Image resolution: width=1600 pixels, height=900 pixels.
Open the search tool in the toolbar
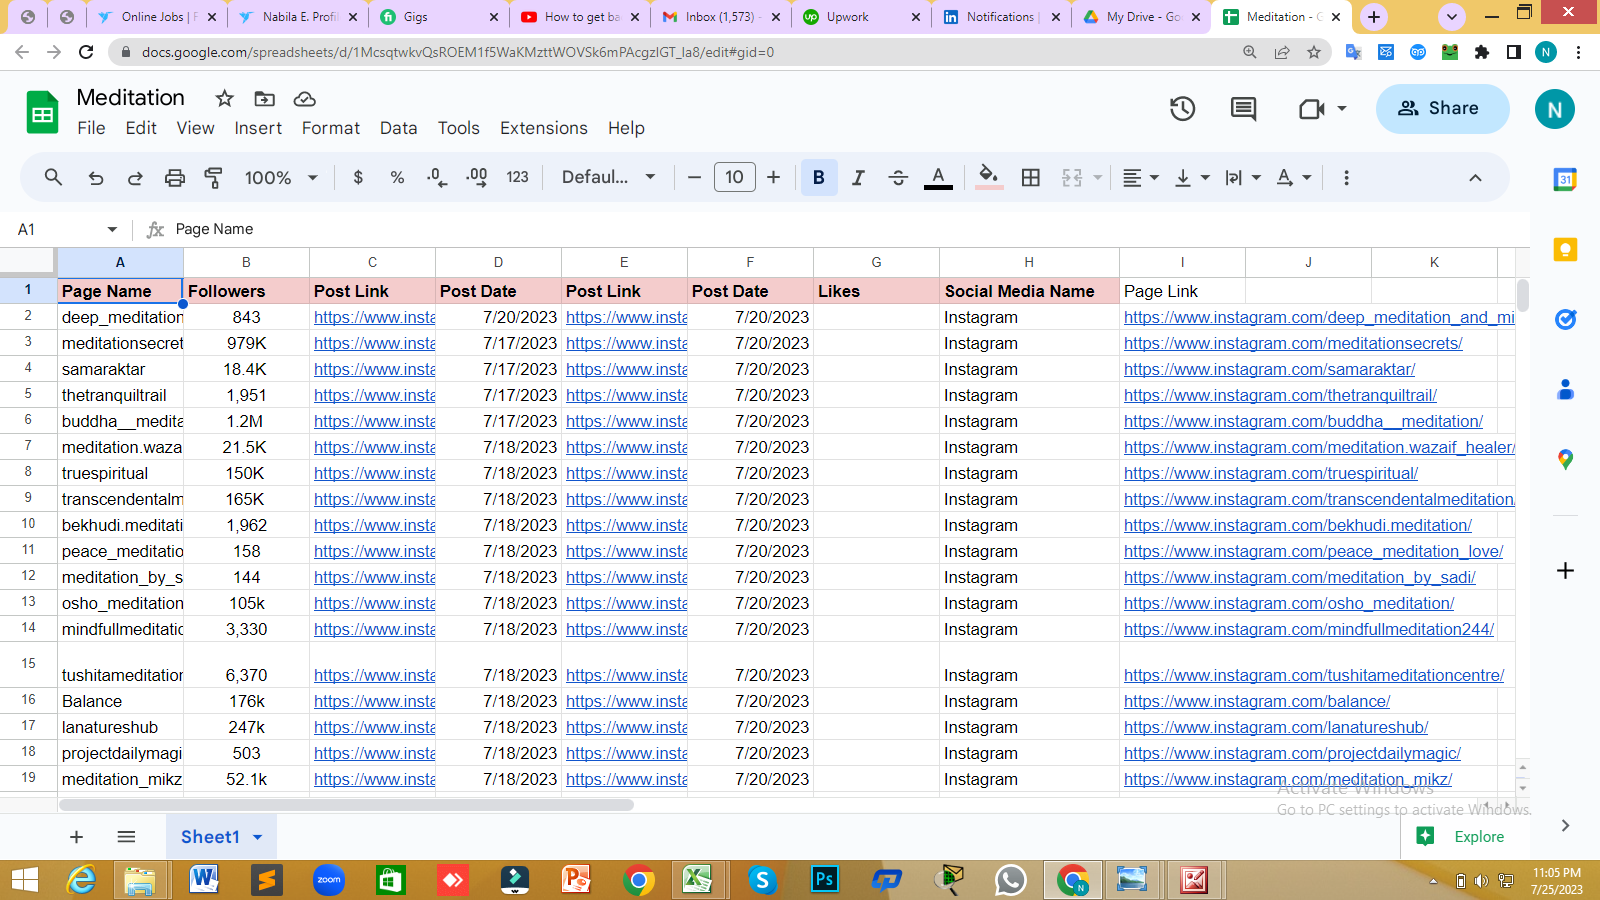point(52,177)
